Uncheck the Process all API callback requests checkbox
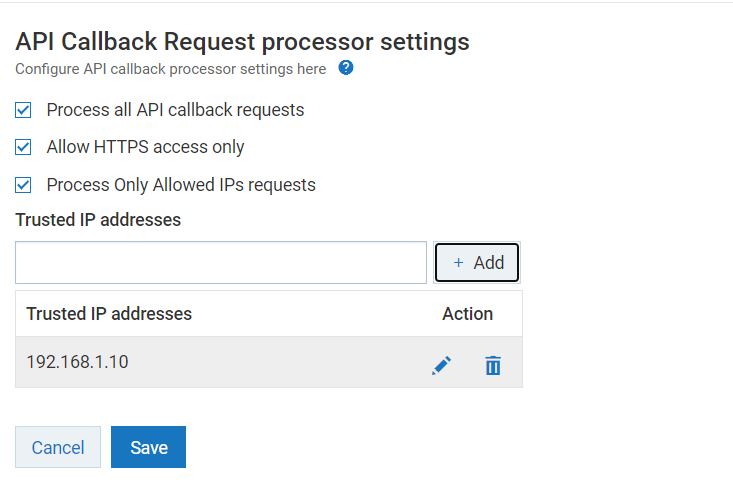Viewport: 733px width, 487px height. [24, 110]
